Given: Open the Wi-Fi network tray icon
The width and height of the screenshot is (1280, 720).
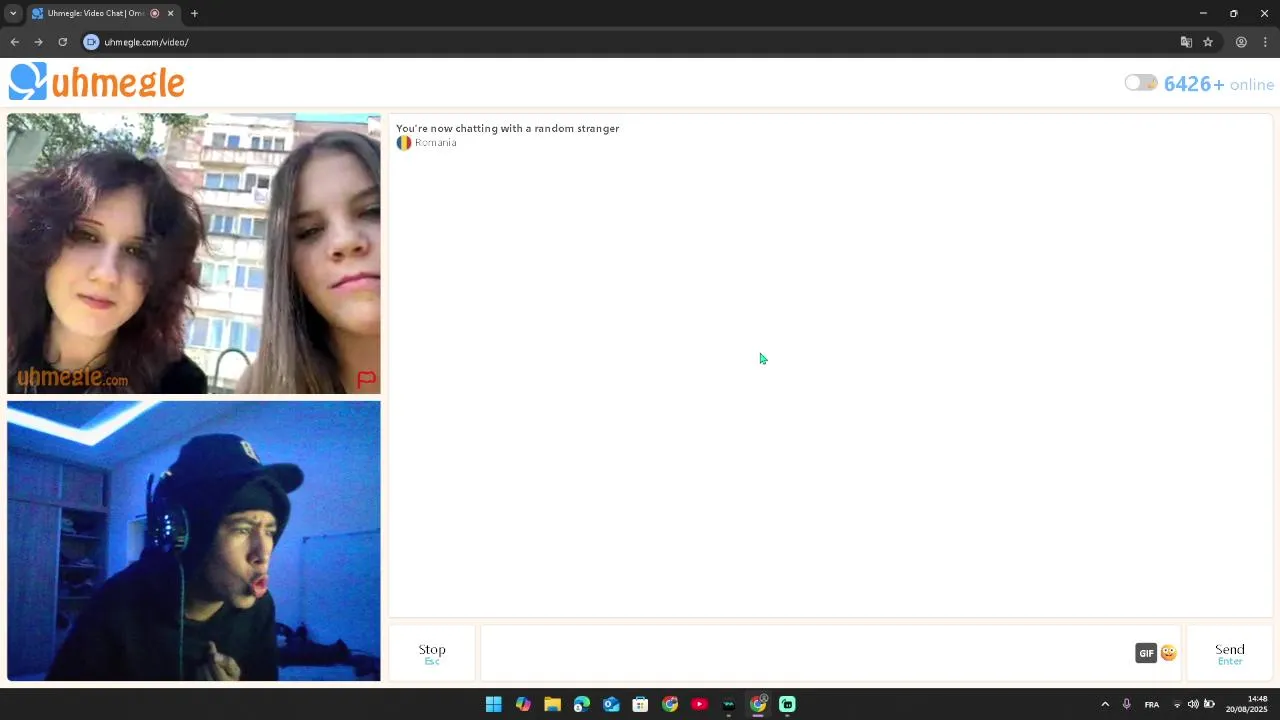Looking at the screenshot, I should [1177, 704].
